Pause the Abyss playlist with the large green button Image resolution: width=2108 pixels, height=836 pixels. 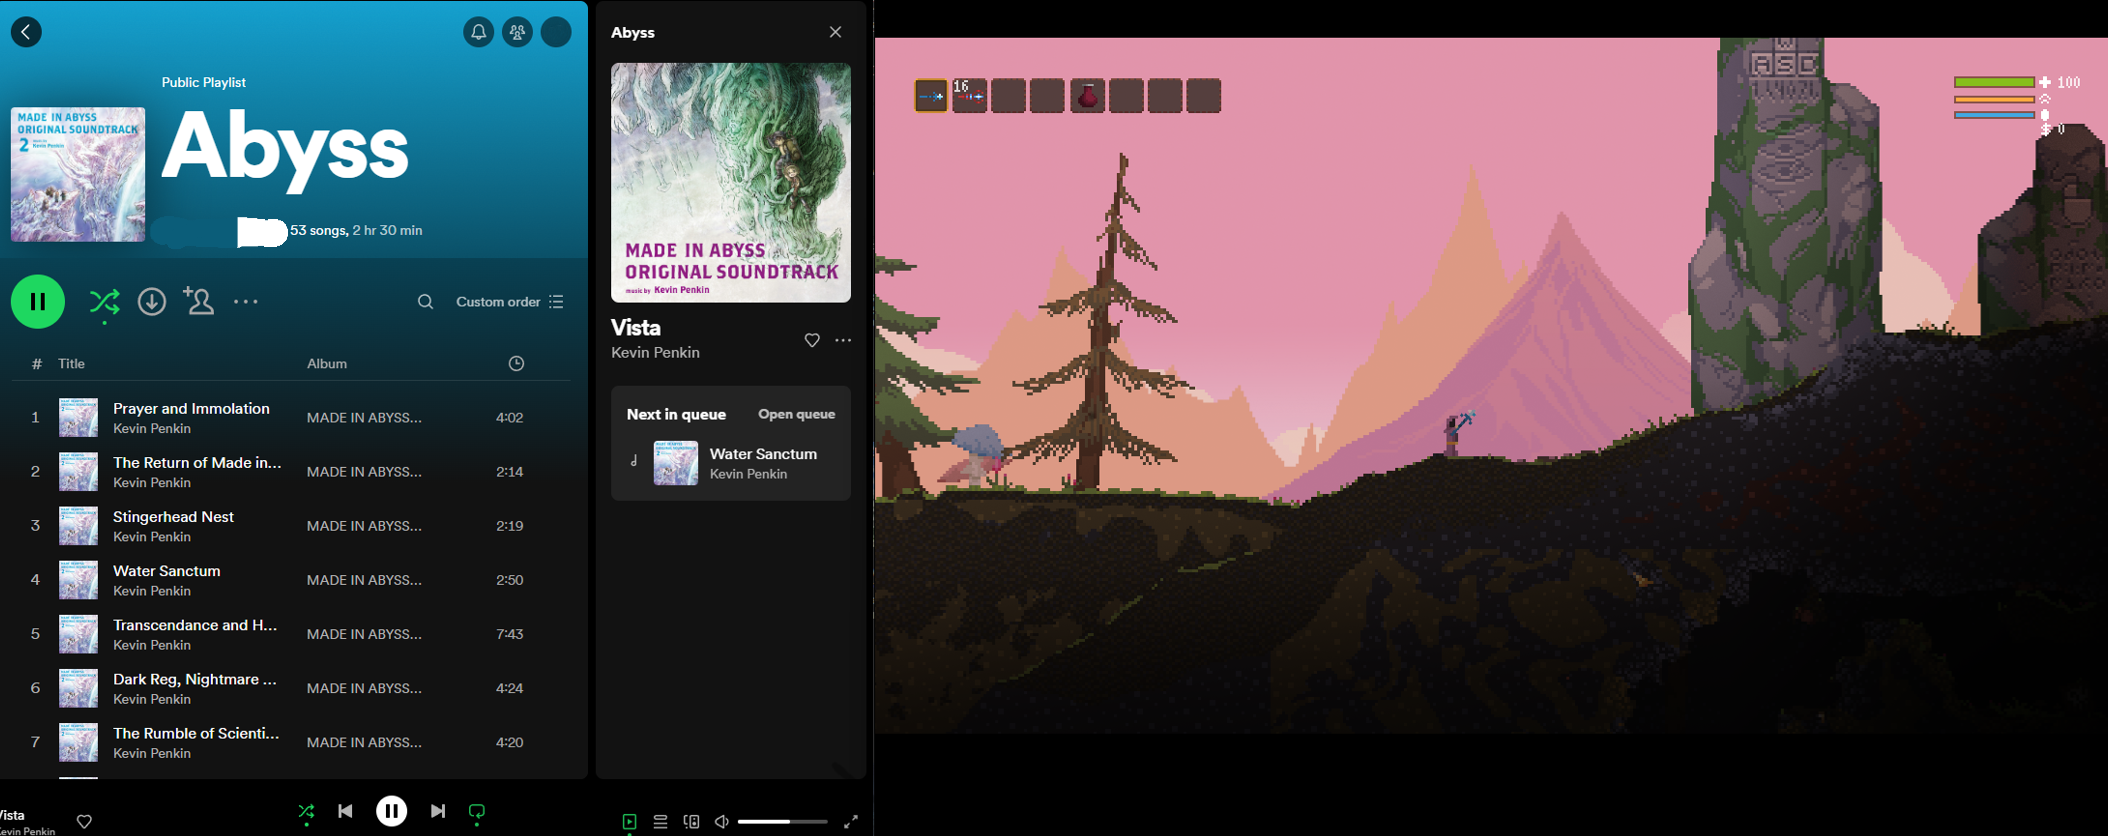tap(38, 301)
